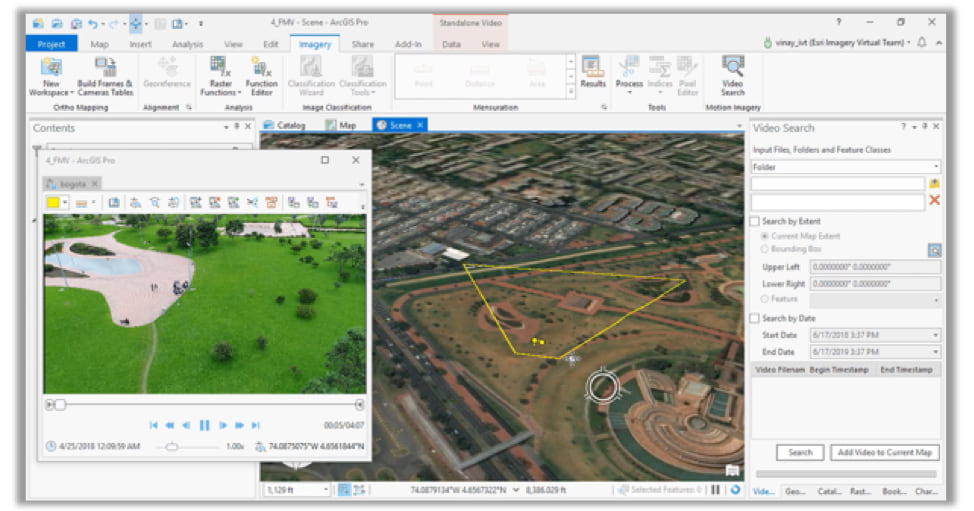Click Build Frames & Cameras Tables
The width and height of the screenshot is (974, 511).
tap(105, 76)
